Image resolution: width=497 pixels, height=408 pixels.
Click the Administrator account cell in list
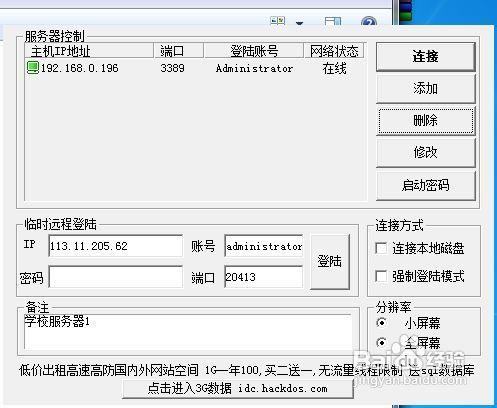tap(254, 68)
